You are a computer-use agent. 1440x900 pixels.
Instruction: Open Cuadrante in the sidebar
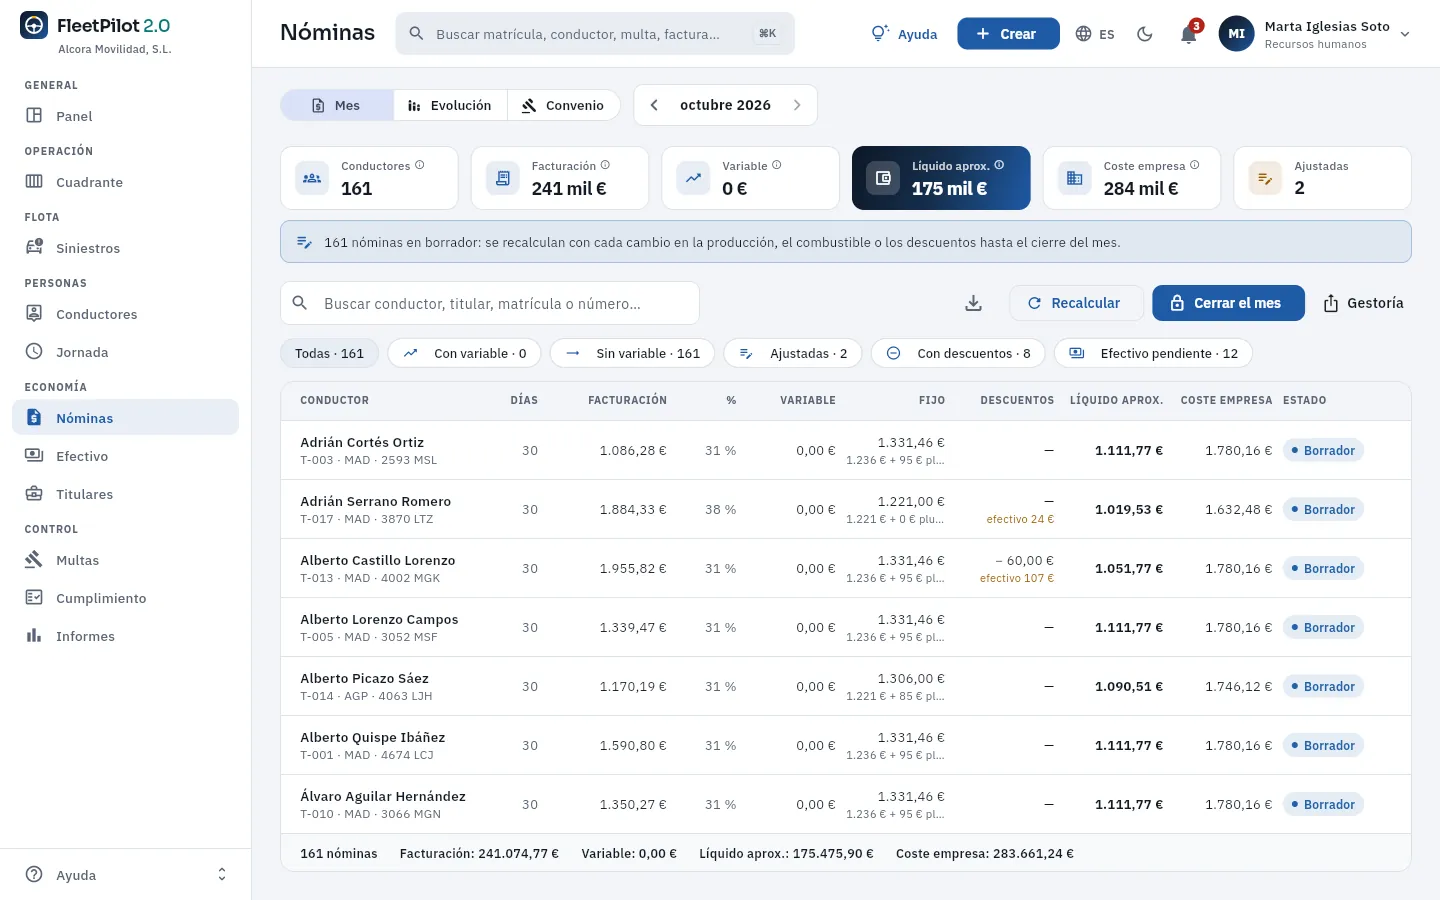tap(126, 182)
